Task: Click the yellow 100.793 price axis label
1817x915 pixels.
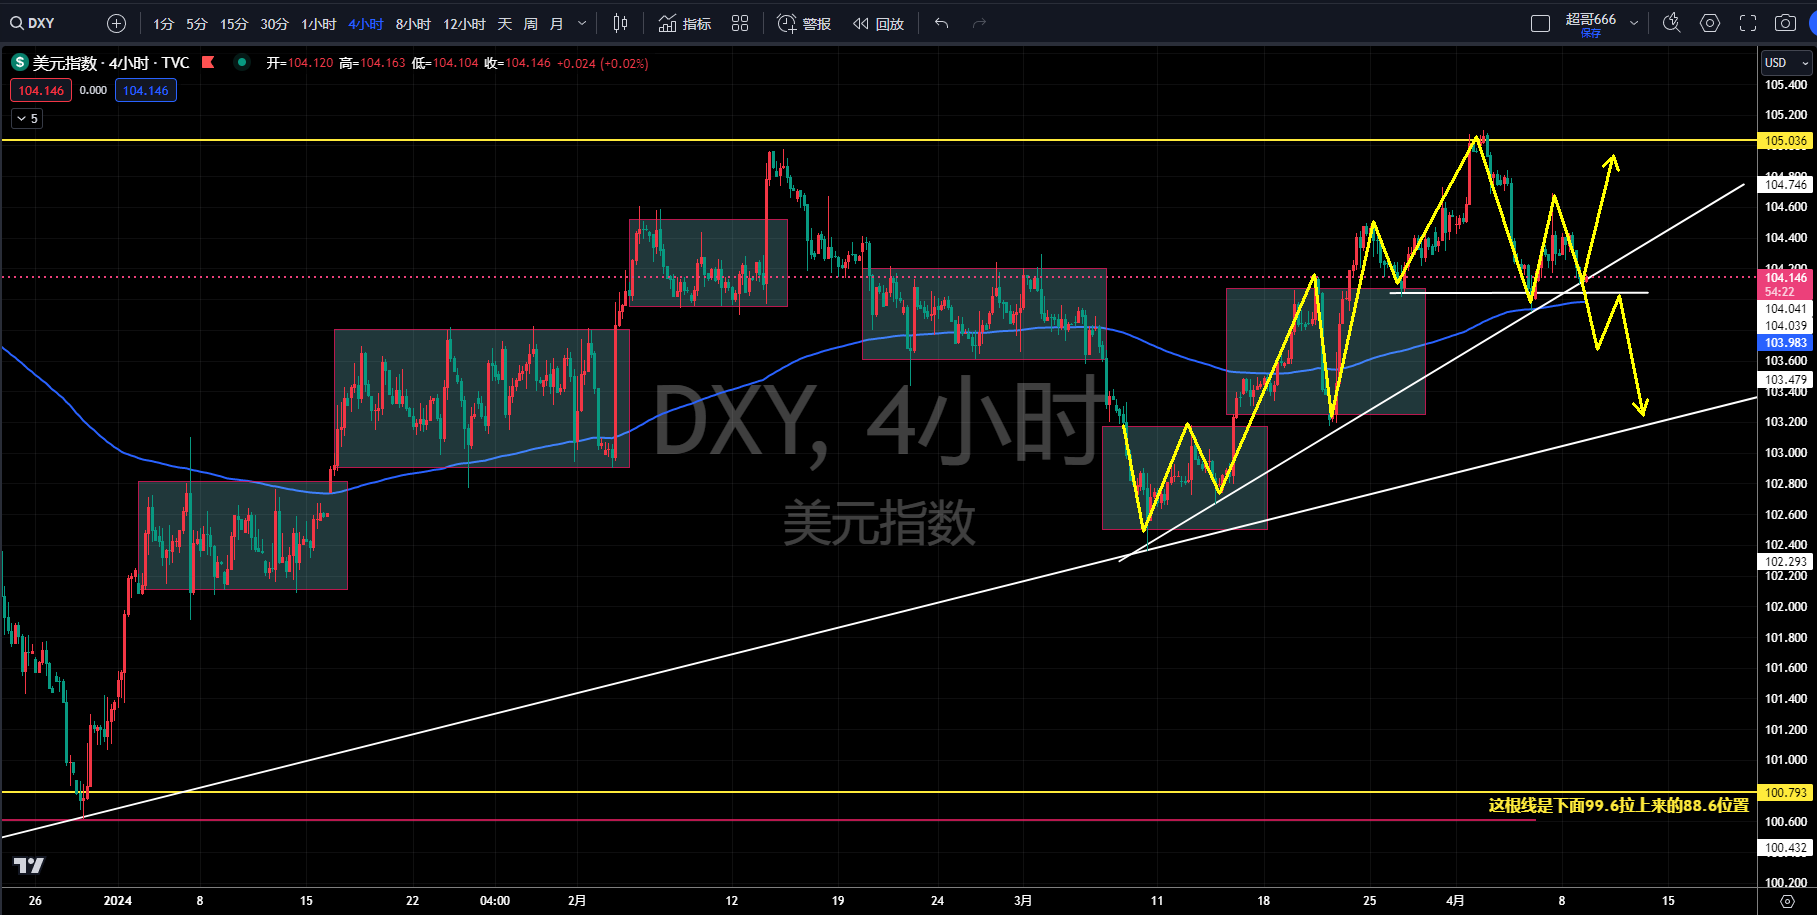Action: (1786, 793)
